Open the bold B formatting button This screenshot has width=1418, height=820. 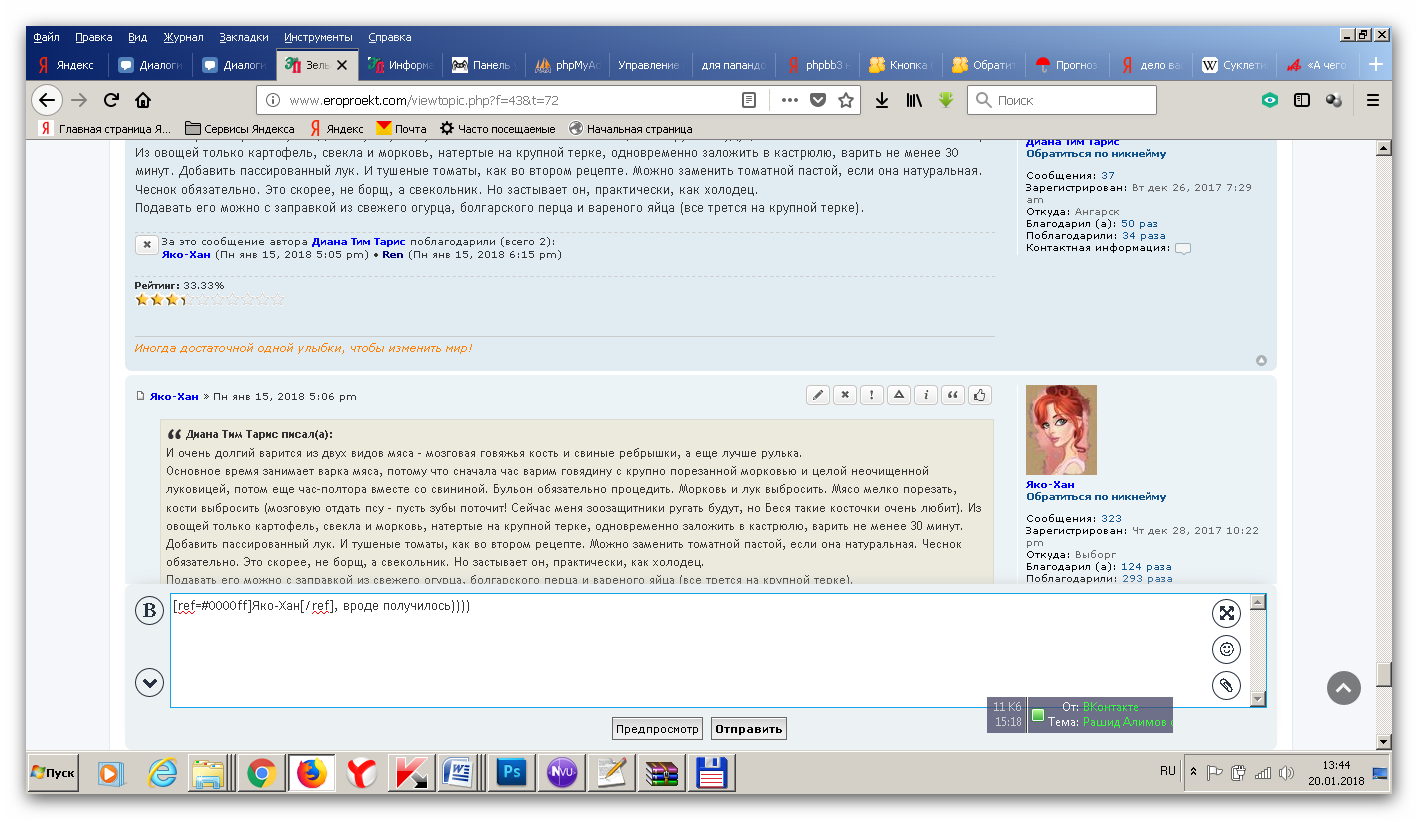149,611
